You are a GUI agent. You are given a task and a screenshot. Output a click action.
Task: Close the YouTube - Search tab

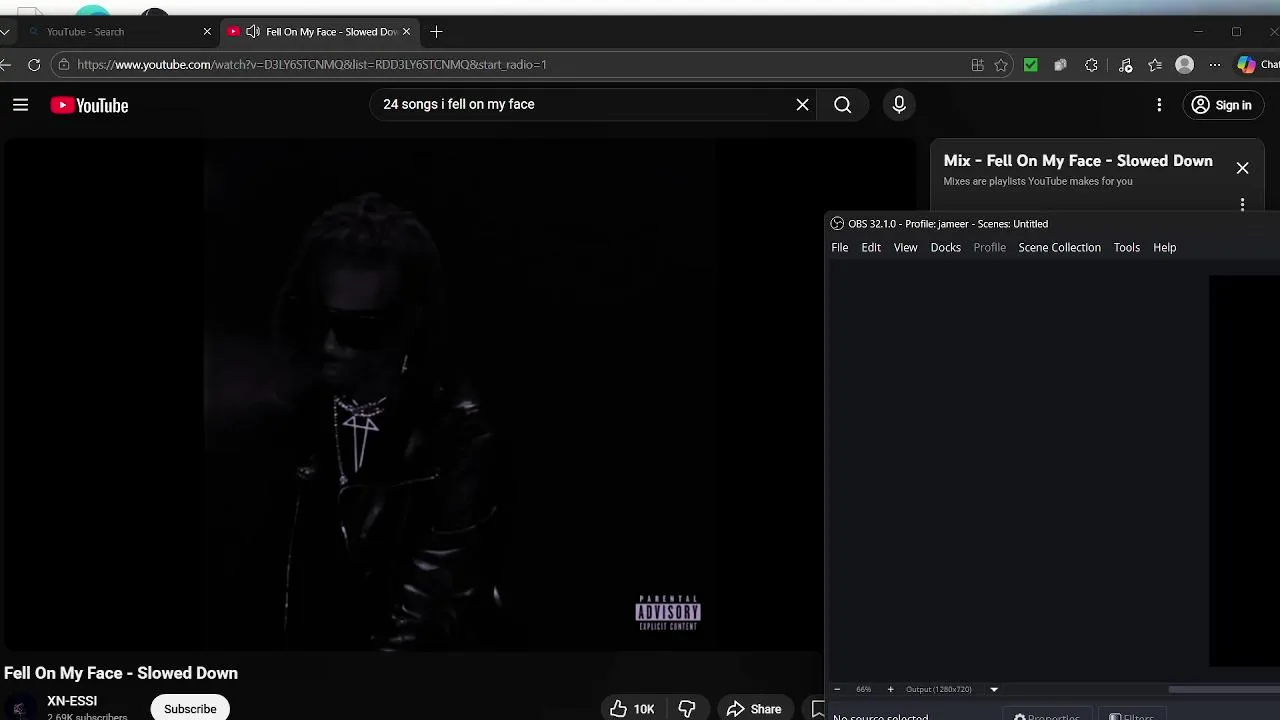[207, 32]
